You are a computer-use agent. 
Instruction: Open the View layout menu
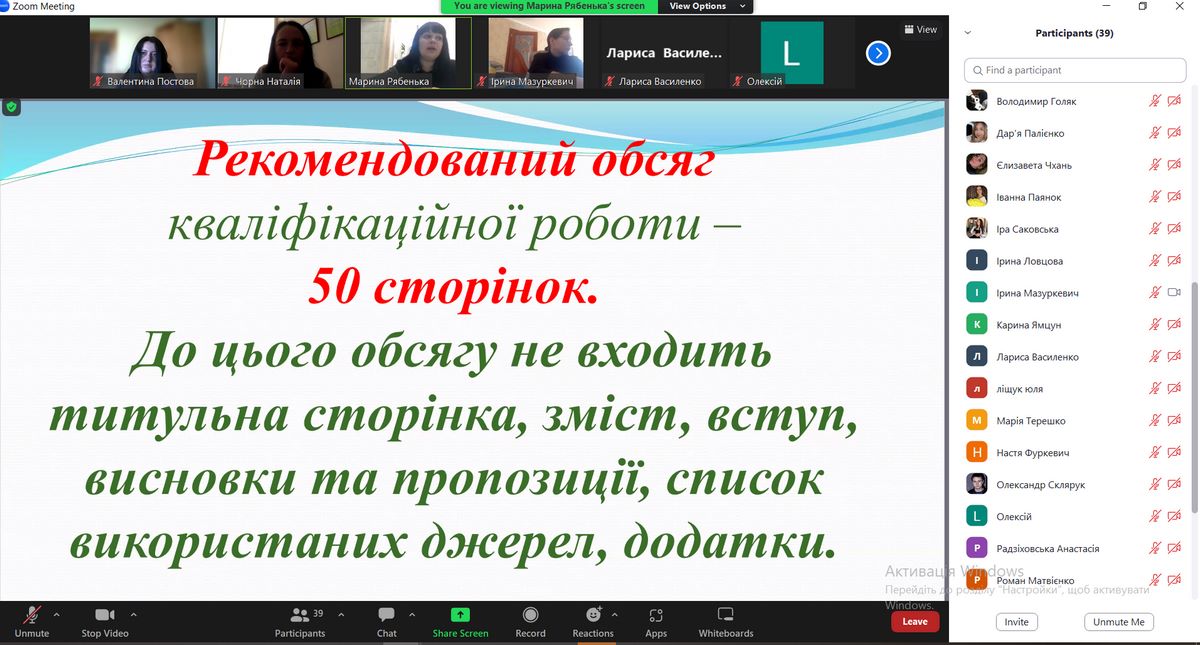click(921, 29)
